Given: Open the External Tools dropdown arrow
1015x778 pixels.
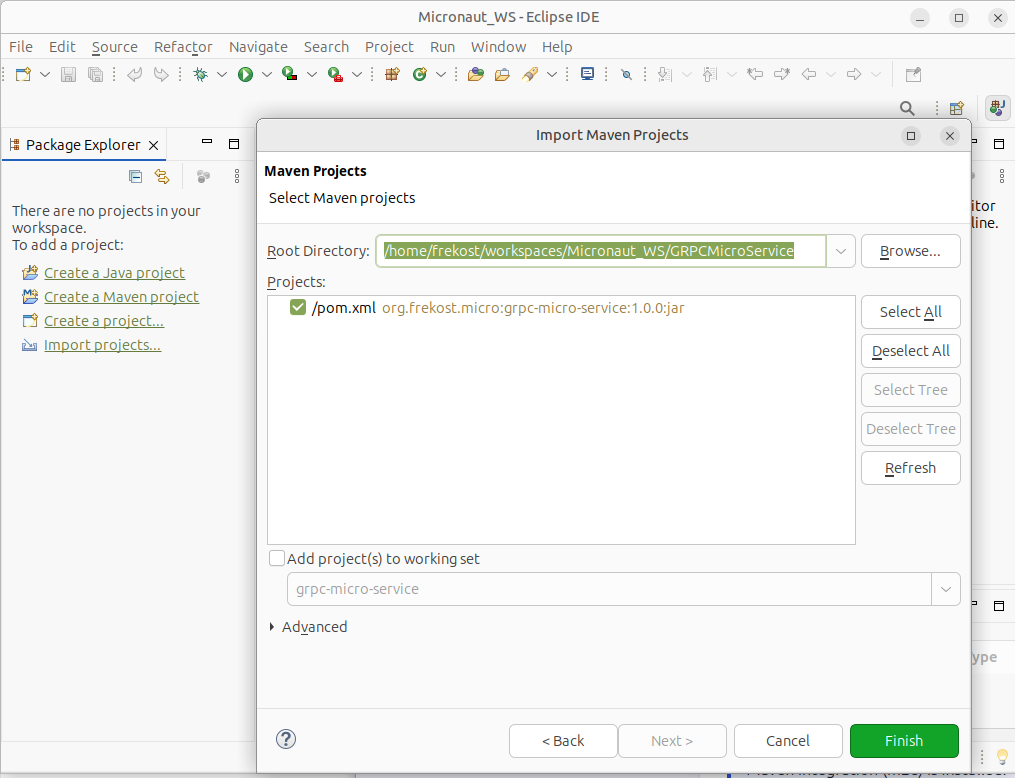Looking at the screenshot, I should (x=357, y=74).
